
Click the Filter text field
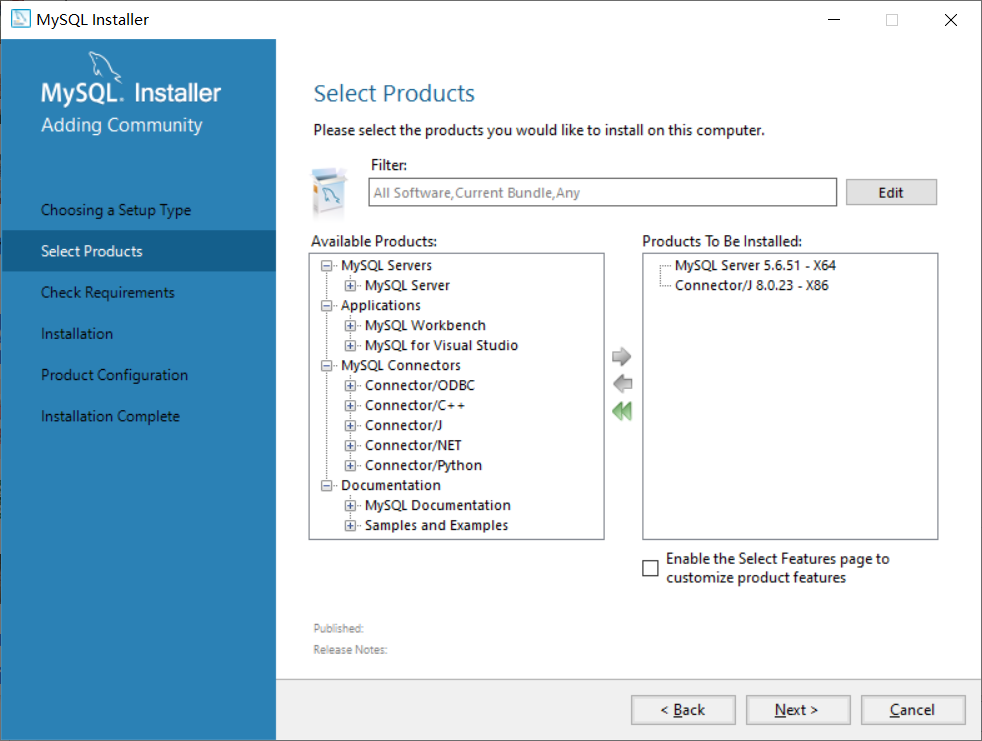coord(602,192)
